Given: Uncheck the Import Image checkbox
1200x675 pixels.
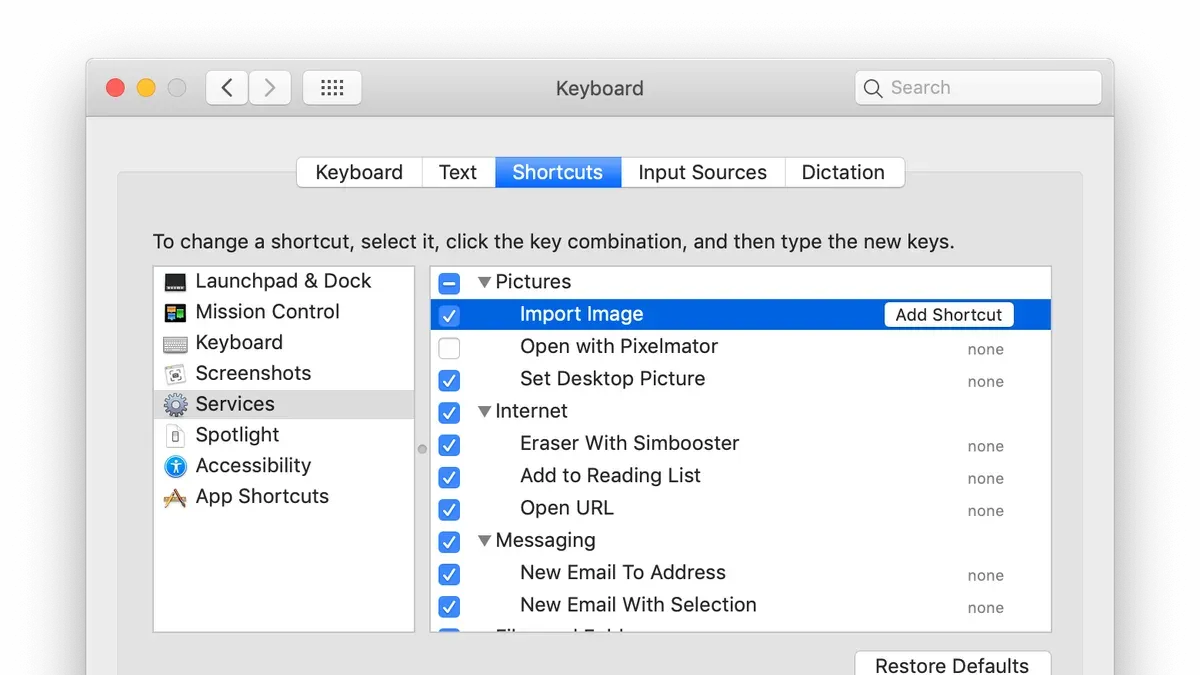Looking at the screenshot, I should point(449,316).
